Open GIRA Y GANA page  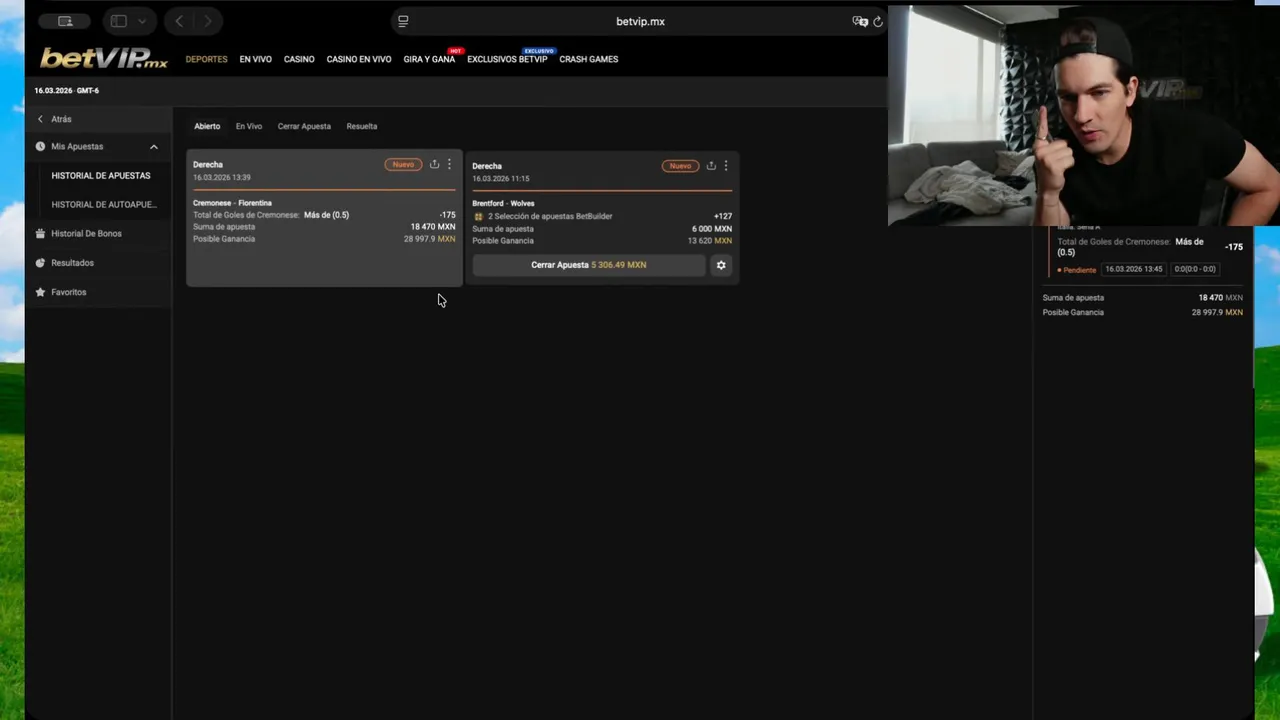(429, 59)
